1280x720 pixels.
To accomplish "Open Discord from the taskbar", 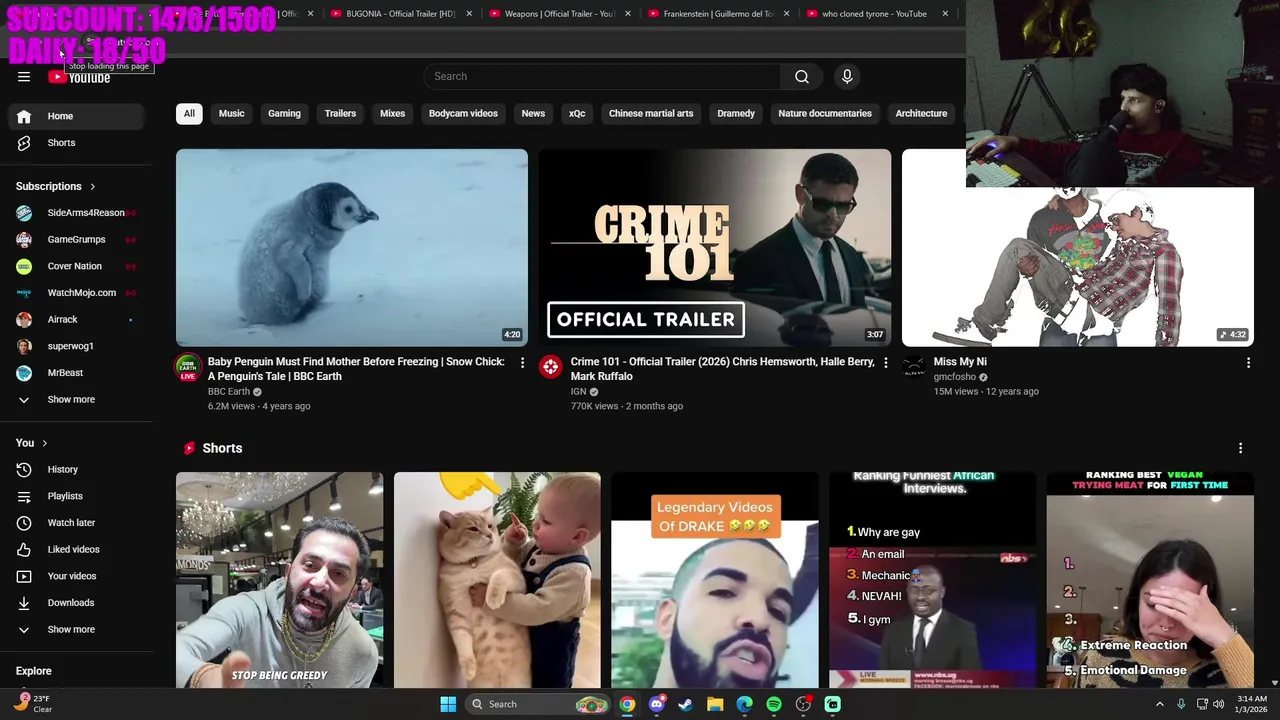I will click(x=656, y=704).
